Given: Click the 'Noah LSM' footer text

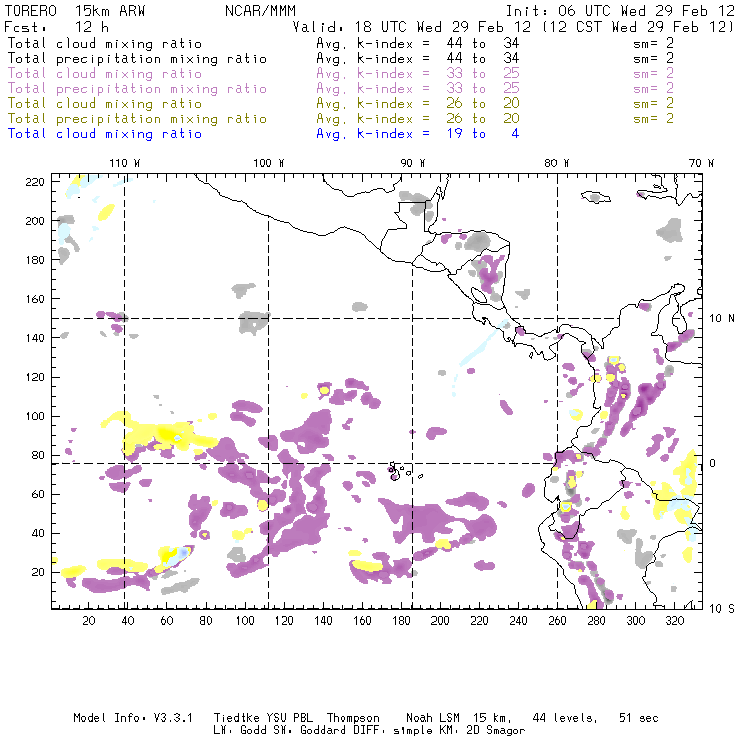Looking at the screenshot, I should (x=433, y=718).
